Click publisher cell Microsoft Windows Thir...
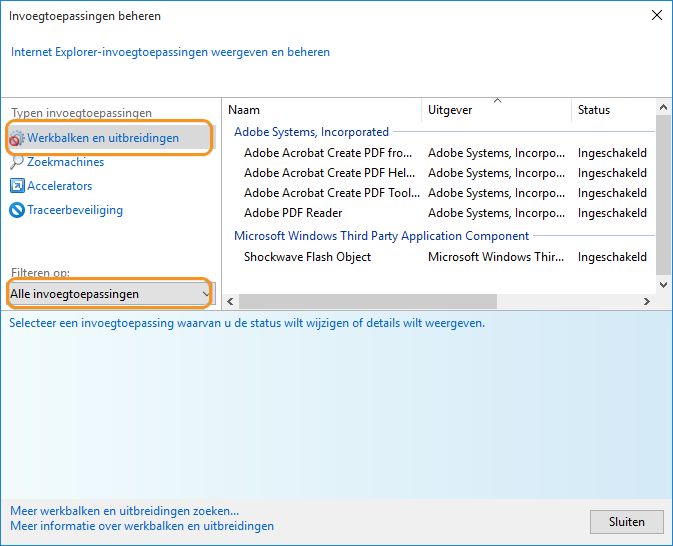 496,257
